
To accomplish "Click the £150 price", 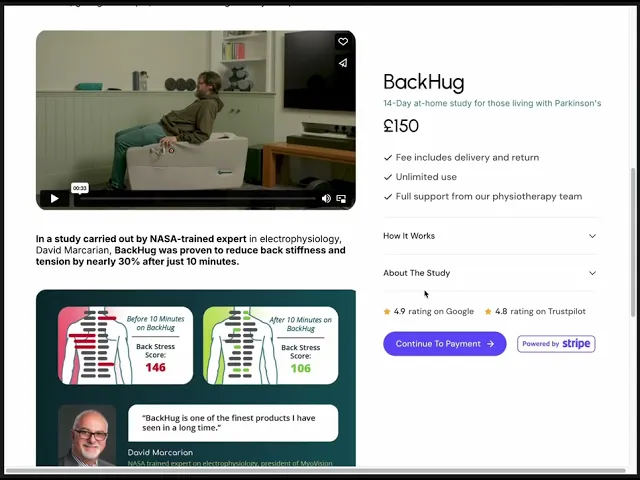I will (x=401, y=126).
